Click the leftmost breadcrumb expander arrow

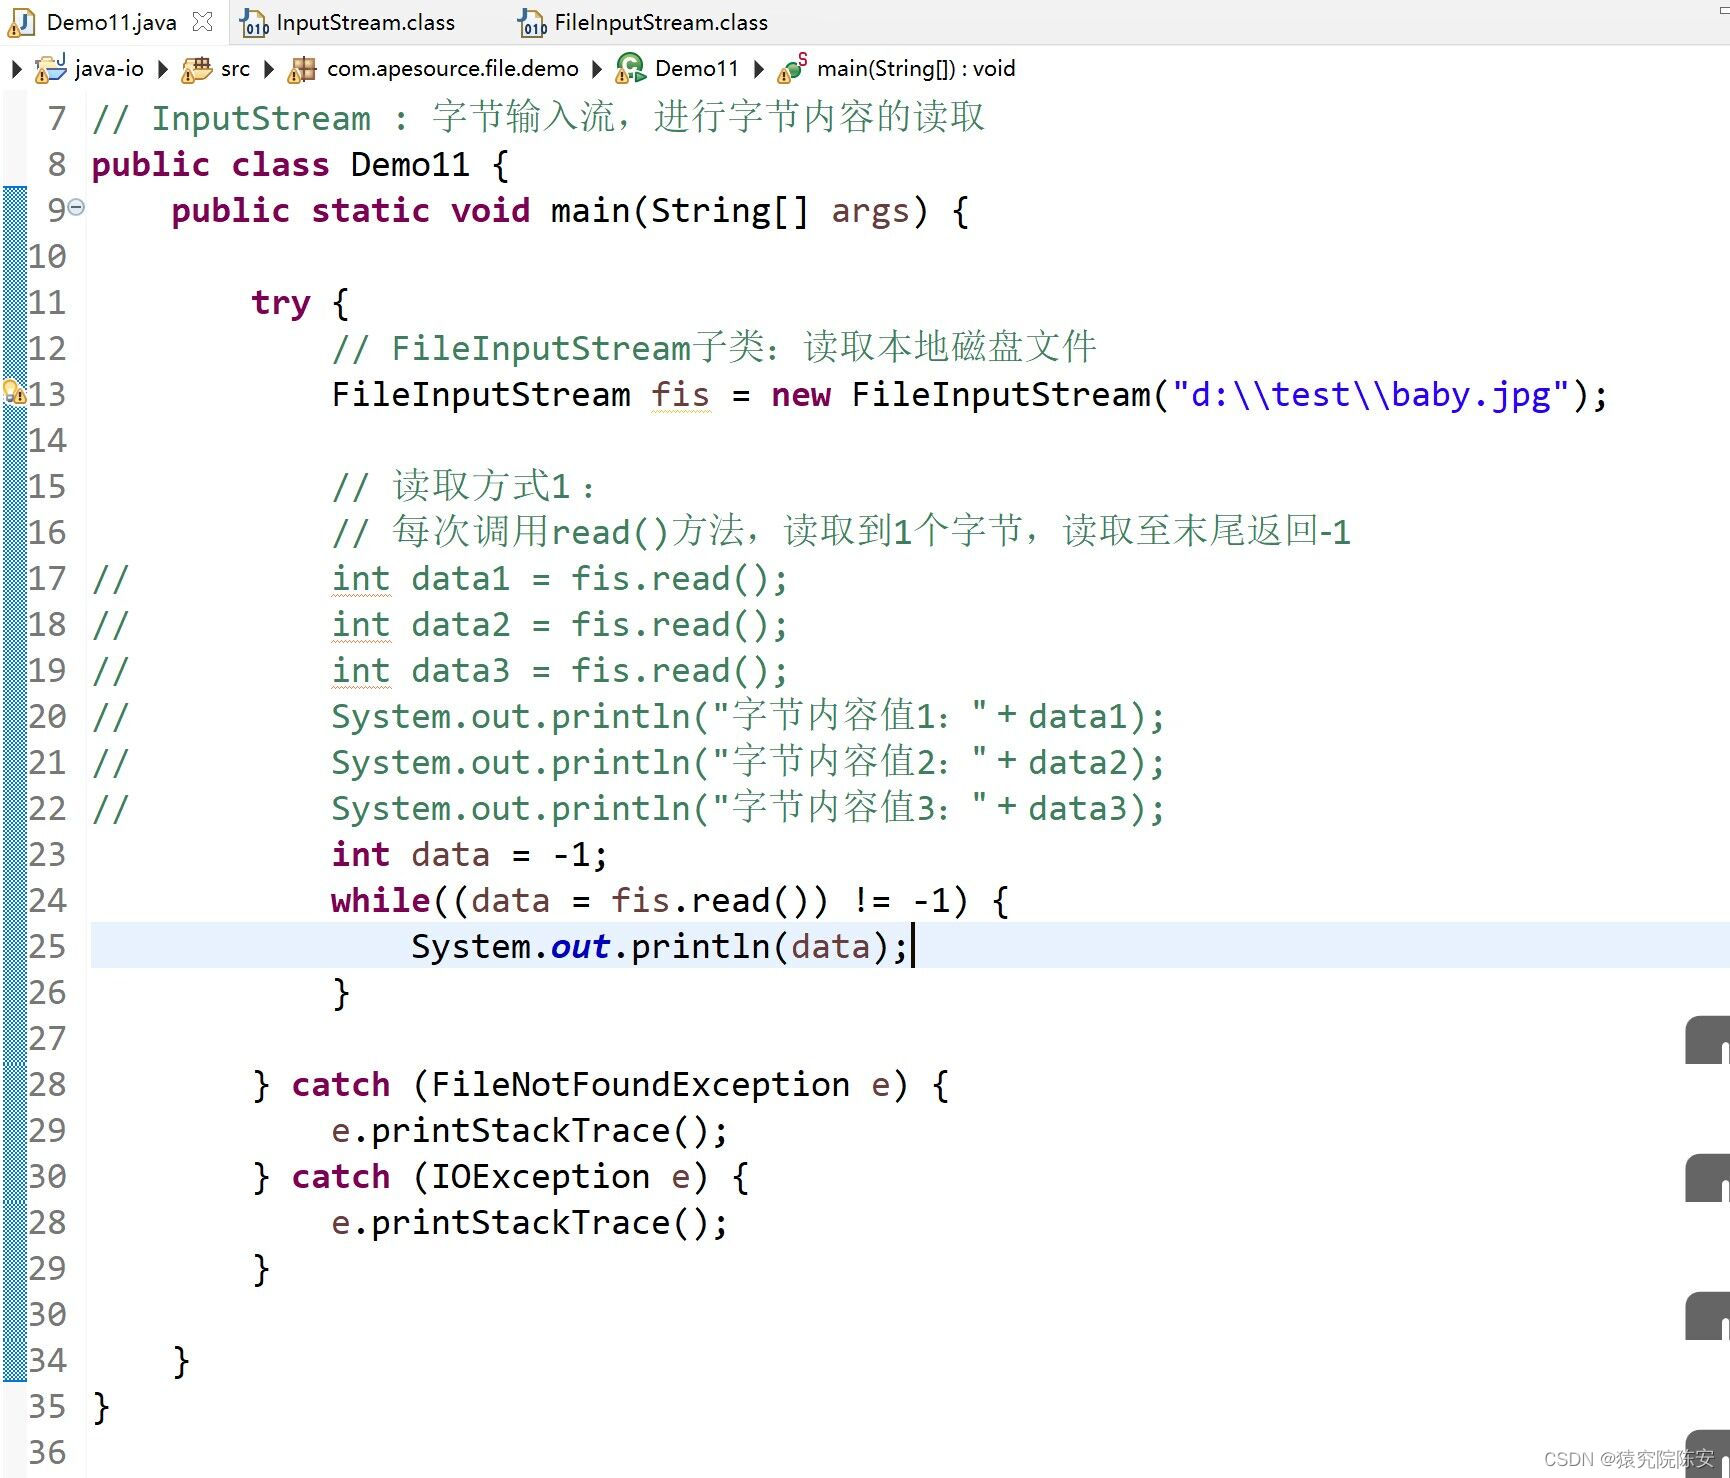pos(15,68)
